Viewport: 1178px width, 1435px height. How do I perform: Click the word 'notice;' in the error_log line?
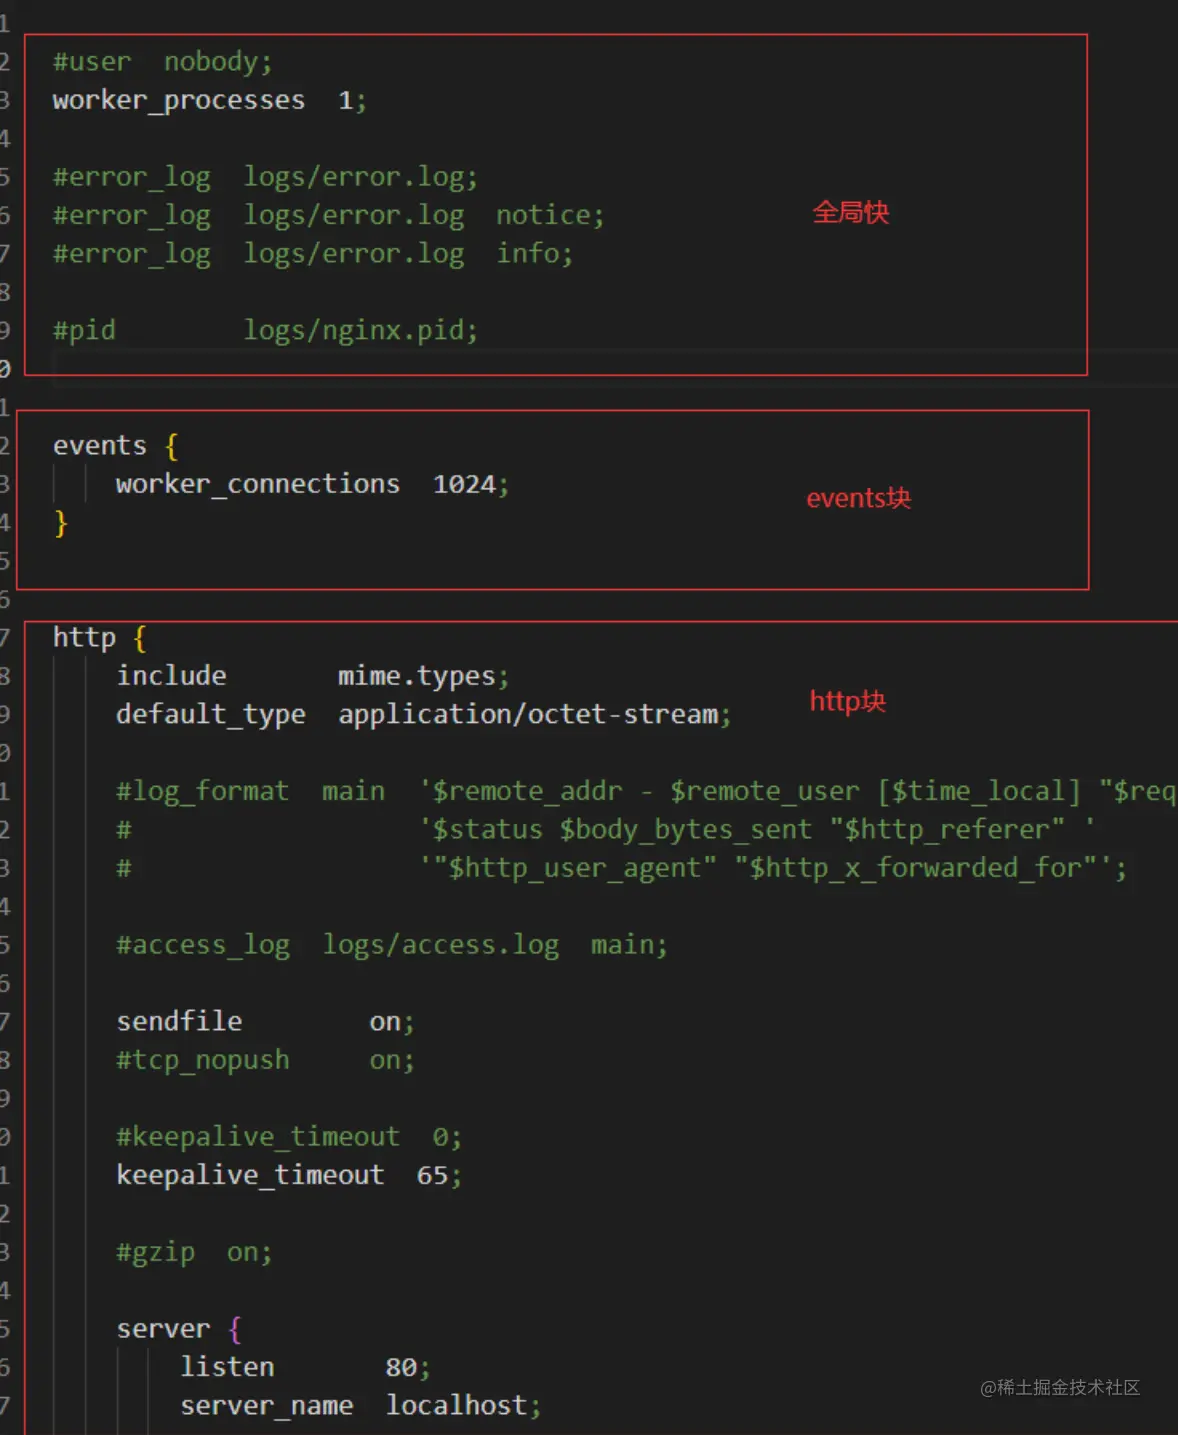click(550, 215)
